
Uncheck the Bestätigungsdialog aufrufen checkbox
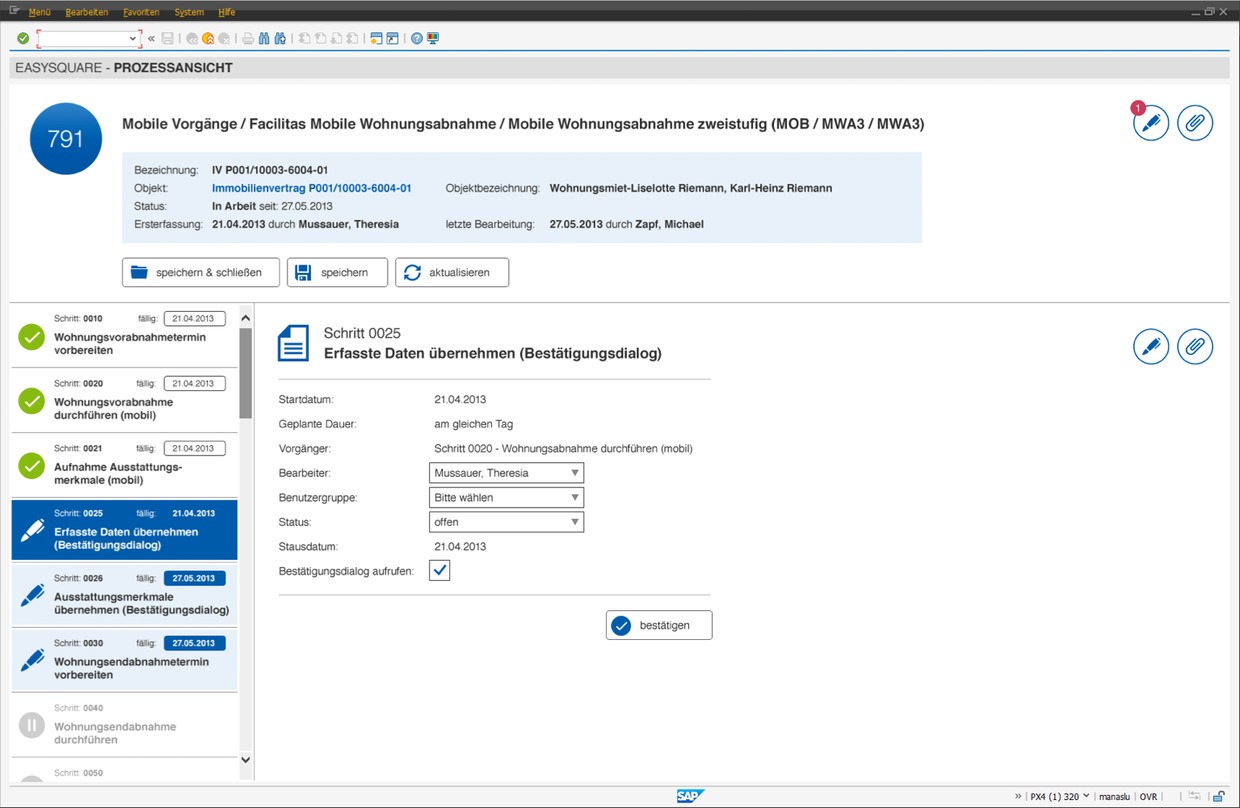point(439,570)
